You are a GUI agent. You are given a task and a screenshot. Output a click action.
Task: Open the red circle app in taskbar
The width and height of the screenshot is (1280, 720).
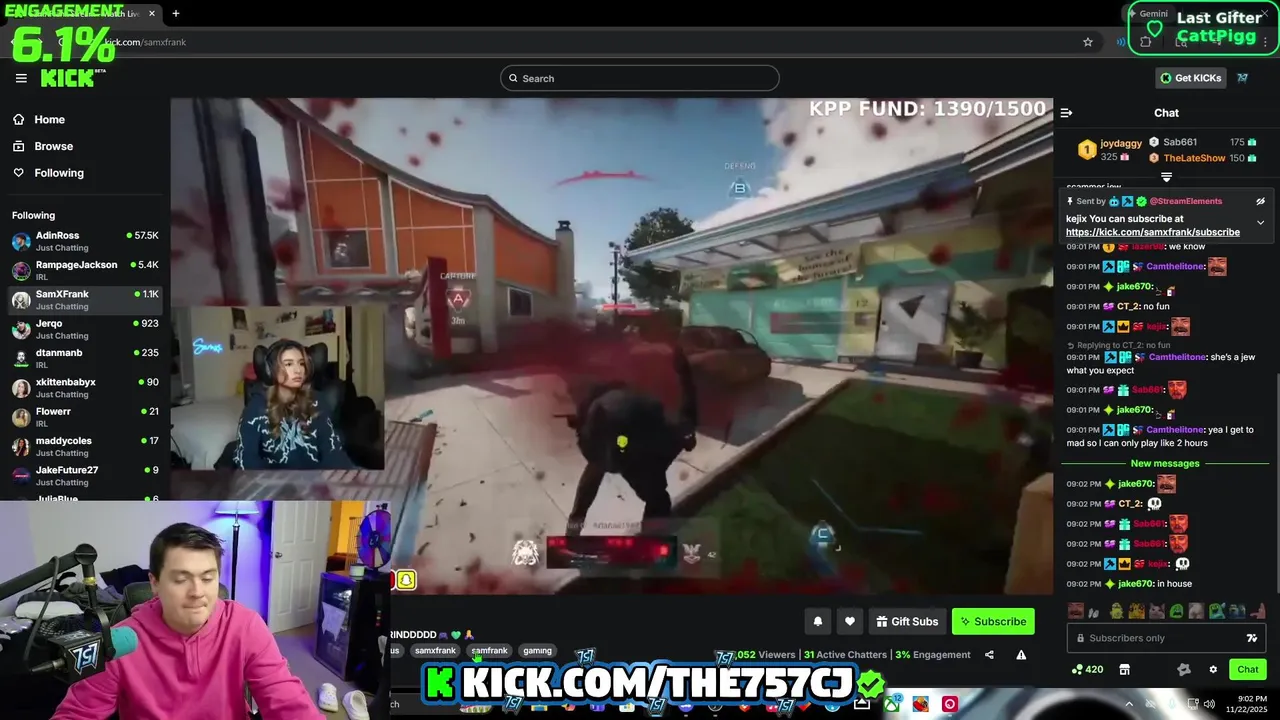tap(949, 704)
